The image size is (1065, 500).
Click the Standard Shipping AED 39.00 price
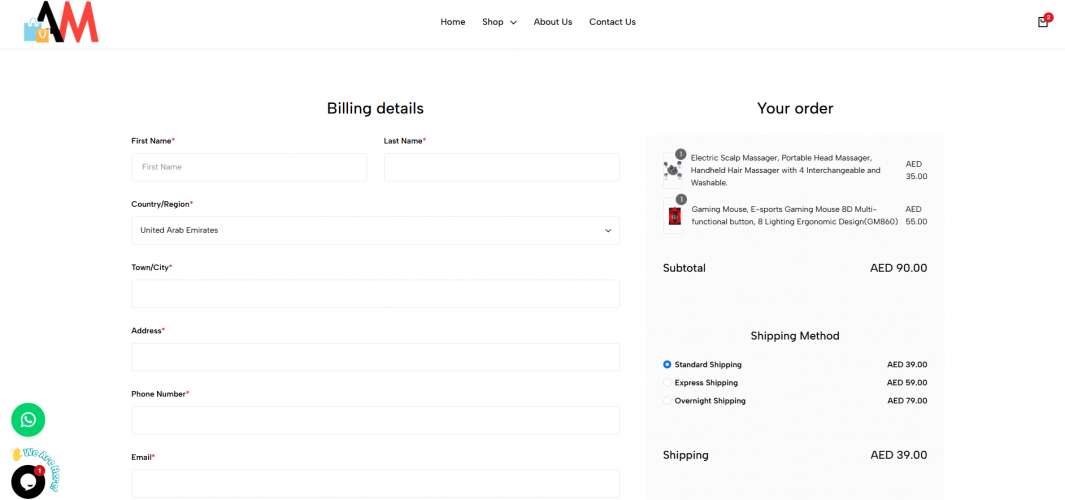tap(907, 365)
